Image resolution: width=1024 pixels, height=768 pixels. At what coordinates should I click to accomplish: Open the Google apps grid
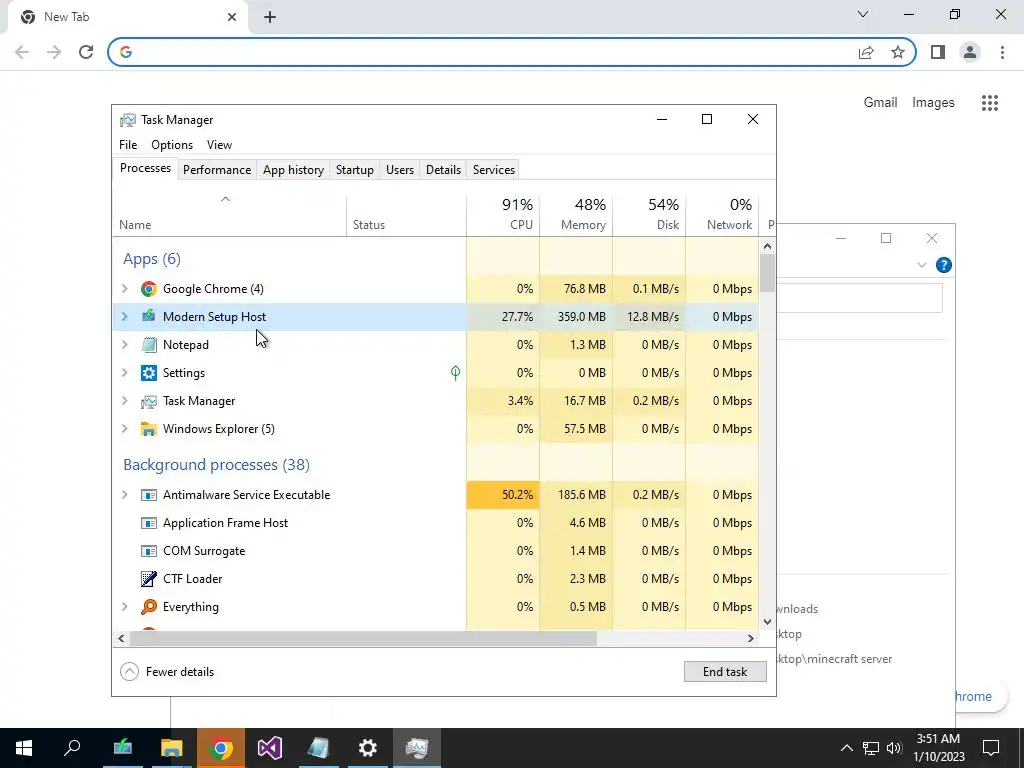(x=990, y=103)
